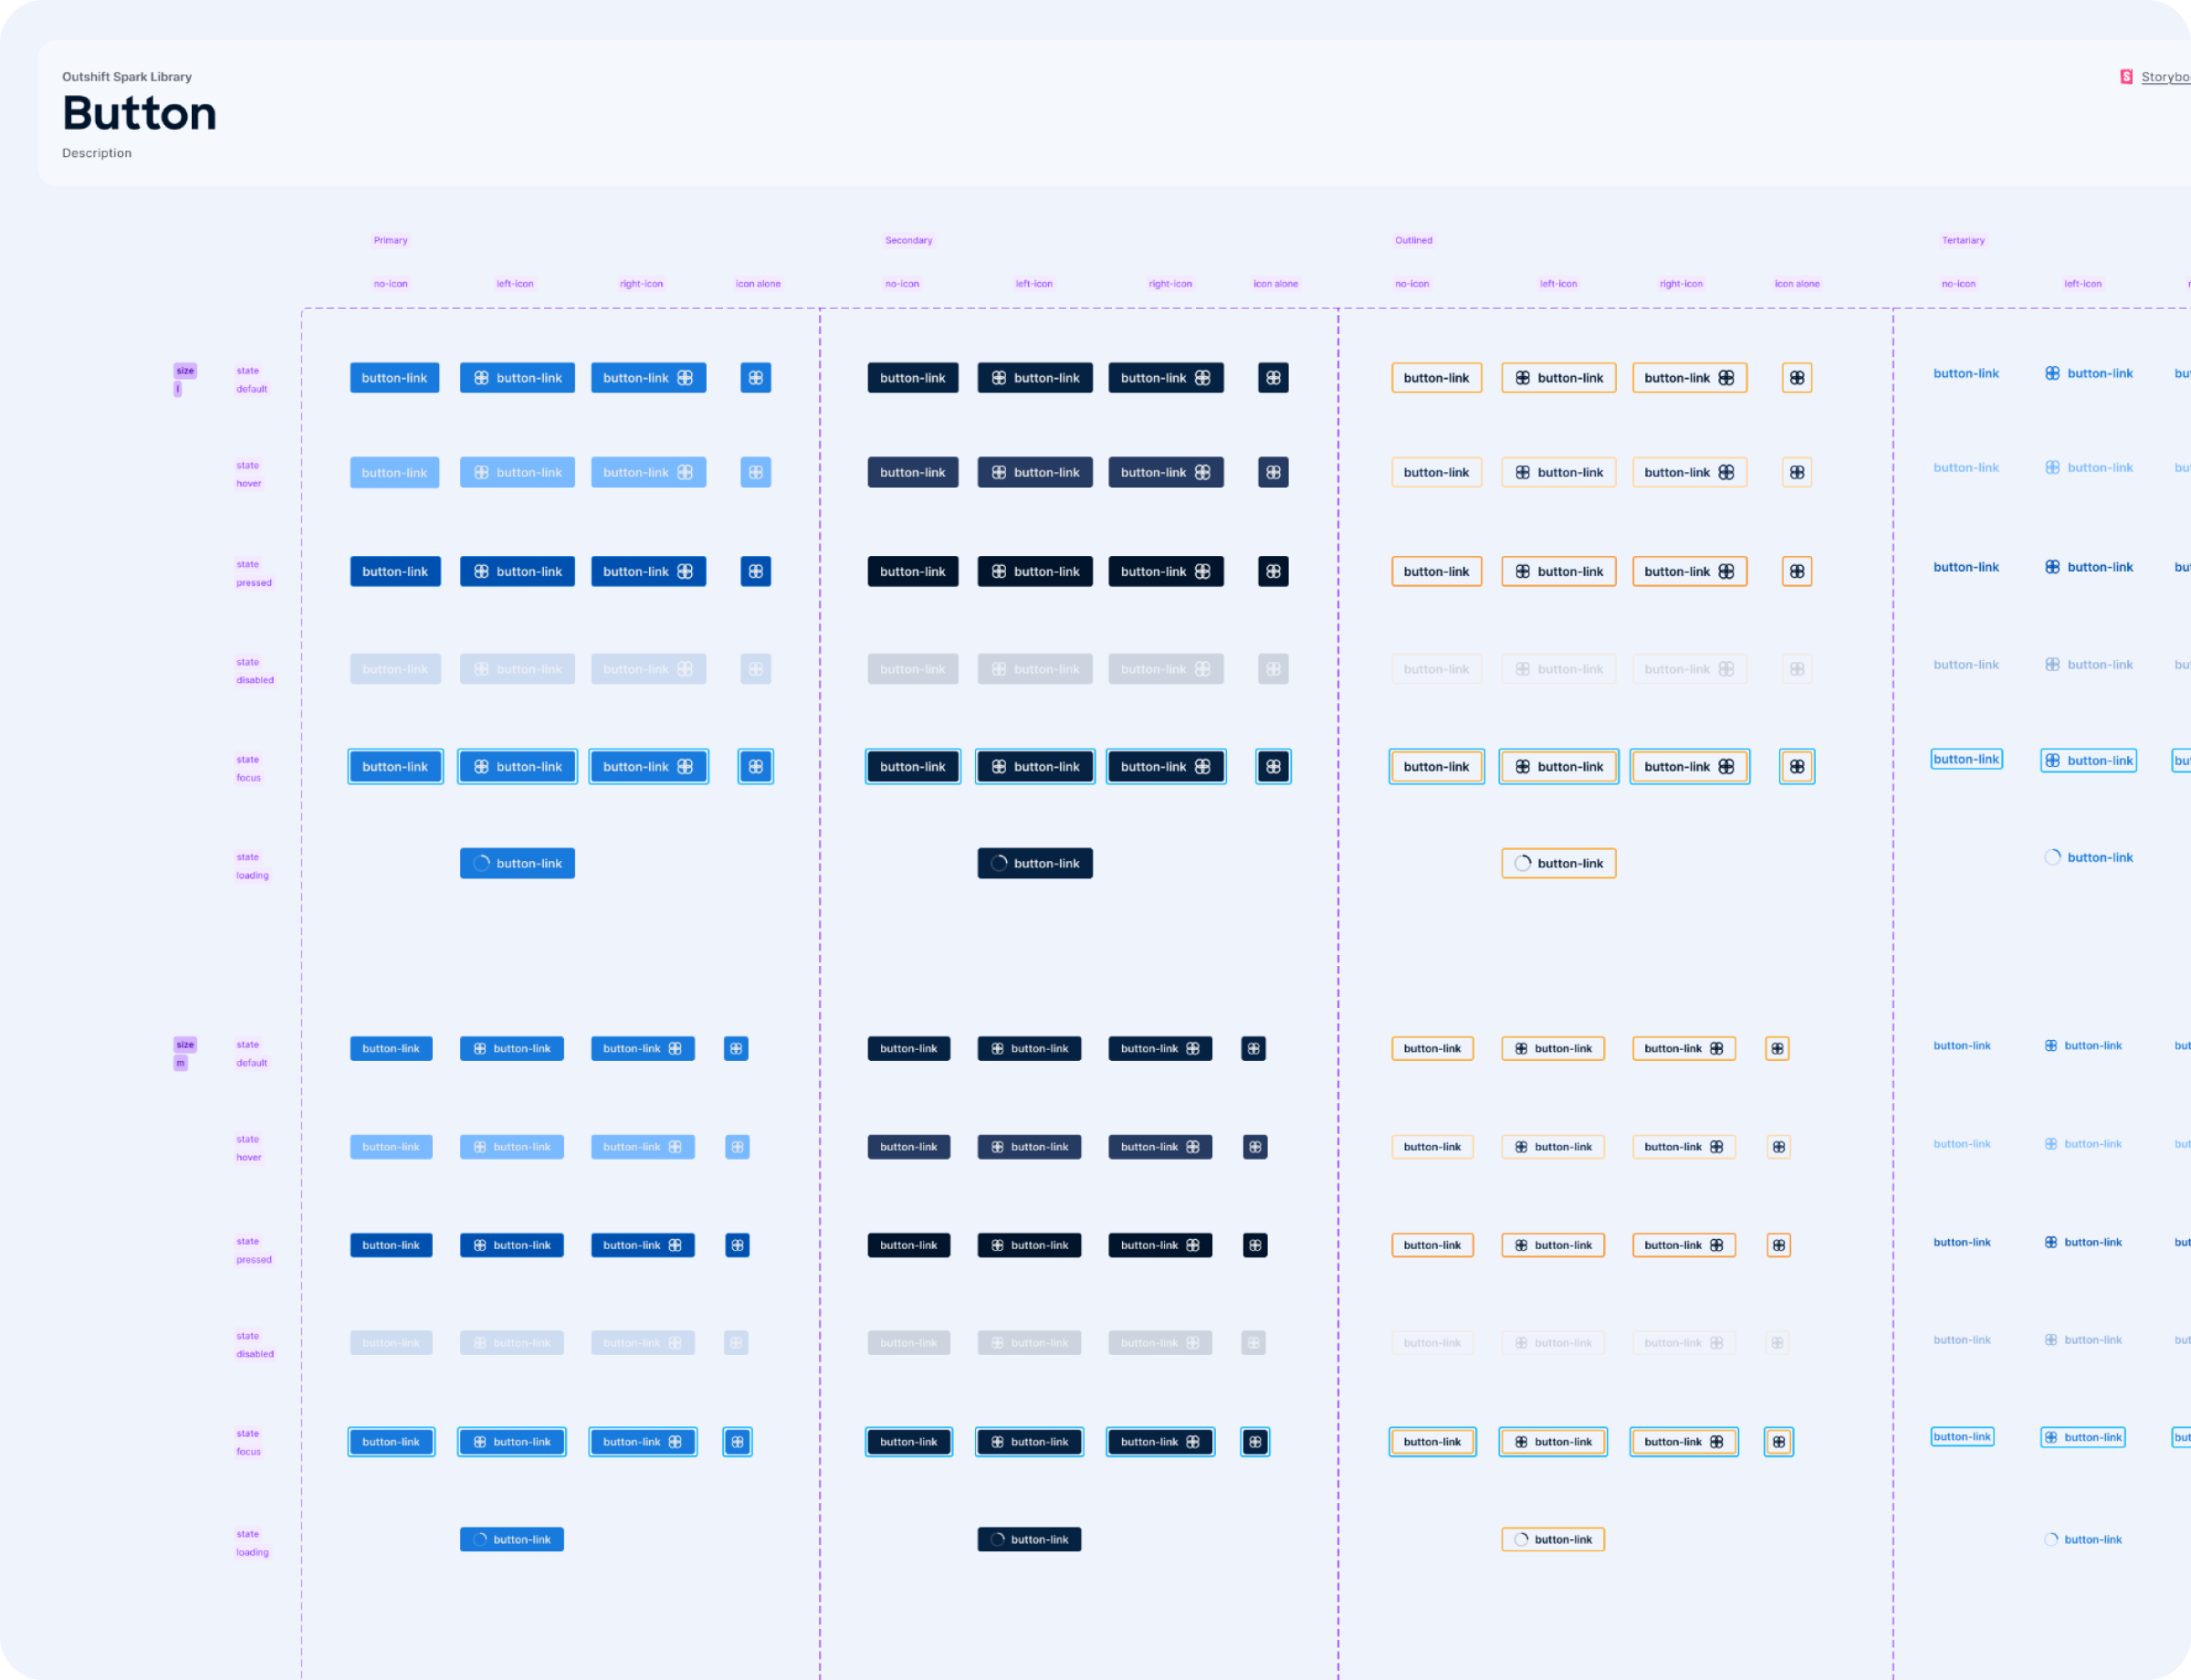Click Secondary size-l pressed icon-alone button
The width and height of the screenshot is (2191, 1680).
point(1273,571)
